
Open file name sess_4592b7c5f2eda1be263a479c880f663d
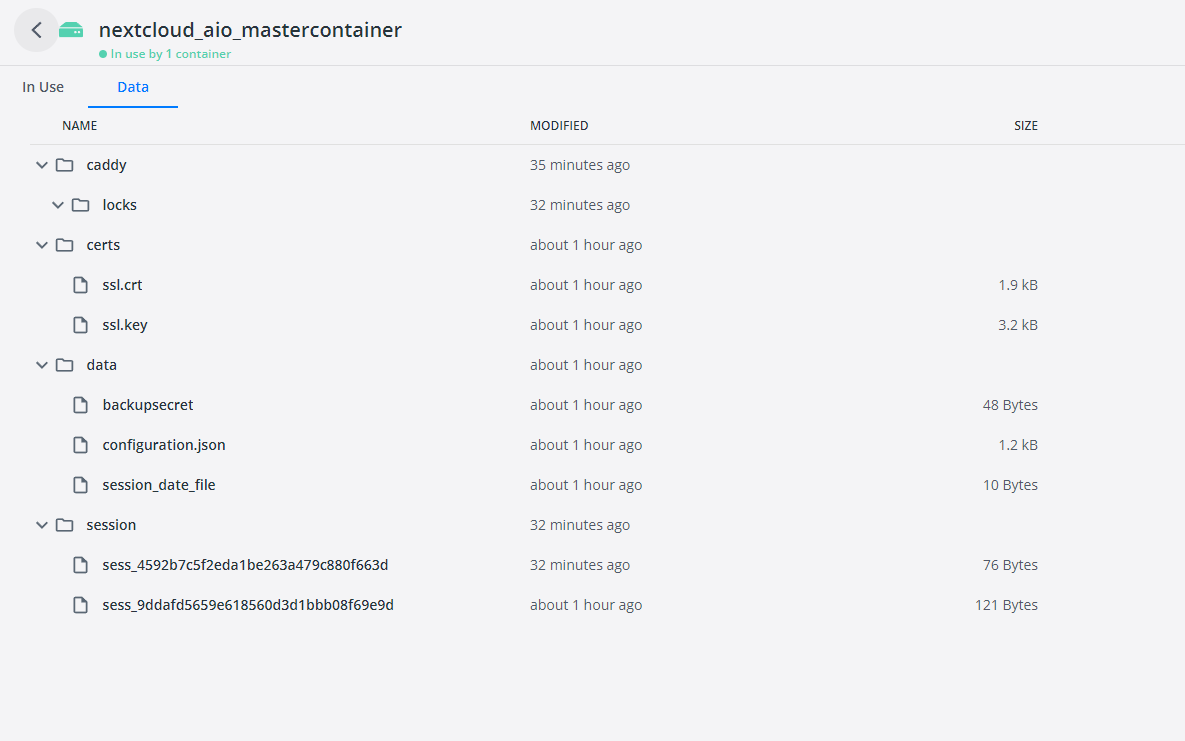[246, 565]
